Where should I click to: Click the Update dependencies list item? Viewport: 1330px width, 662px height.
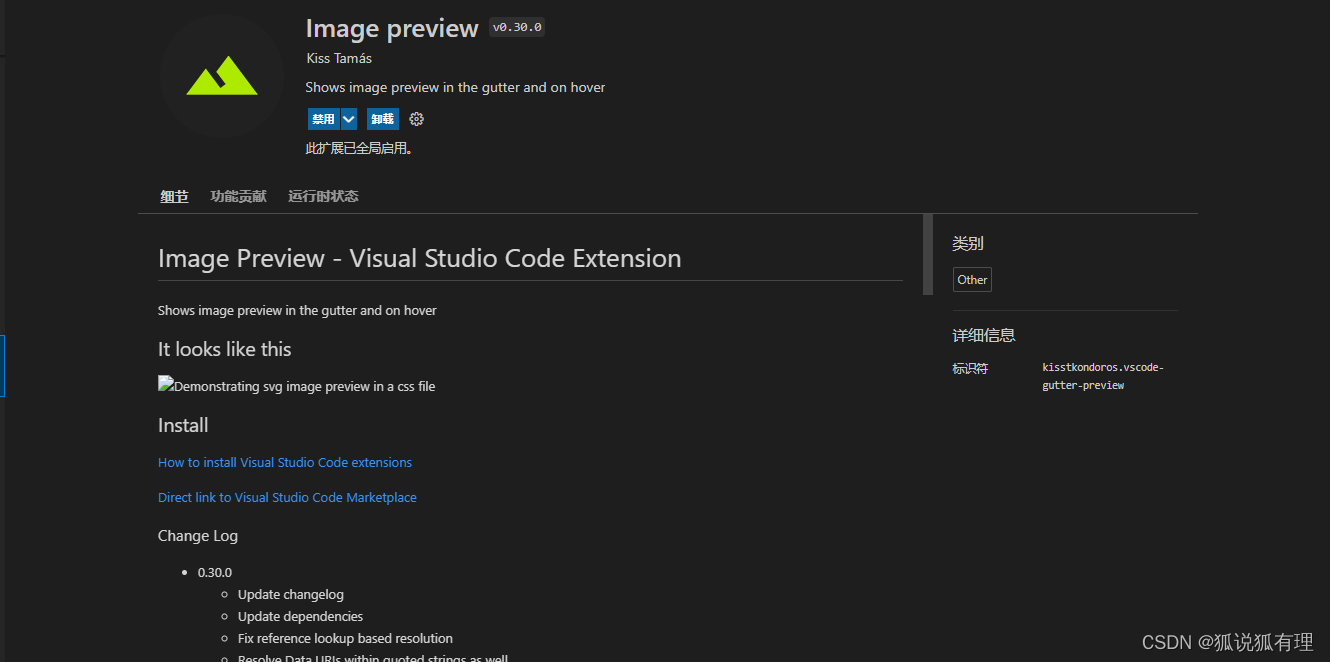click(x=300, y=616)
